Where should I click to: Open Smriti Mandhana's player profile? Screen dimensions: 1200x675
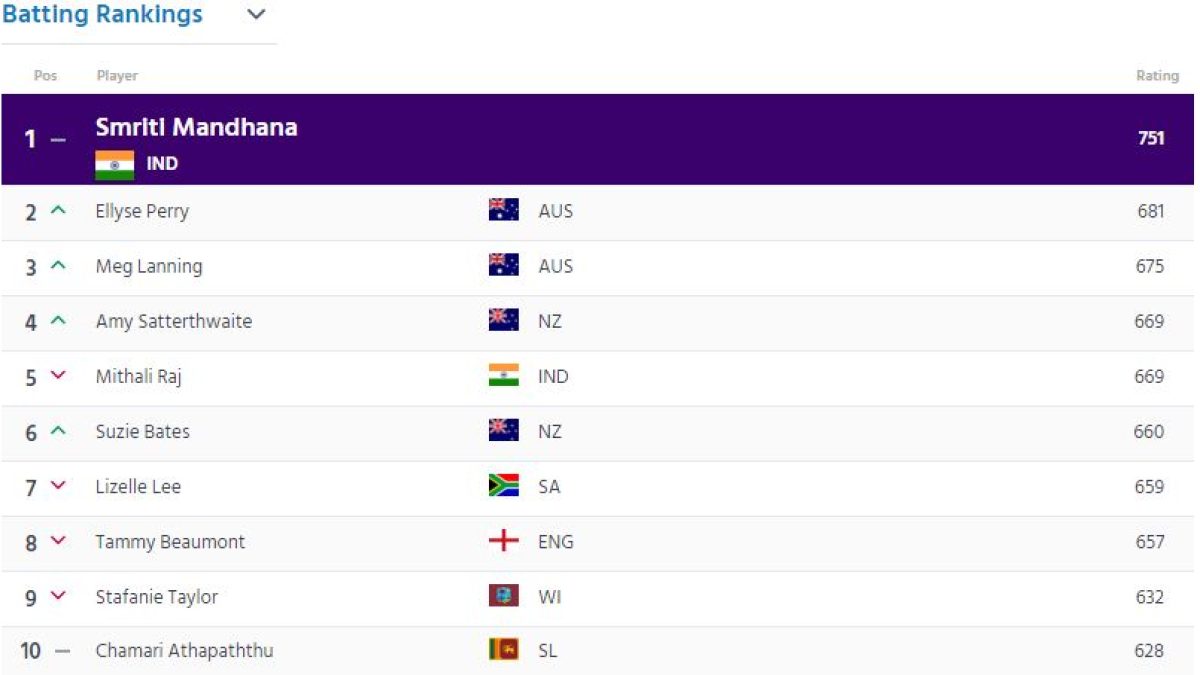tap(196, 127)
